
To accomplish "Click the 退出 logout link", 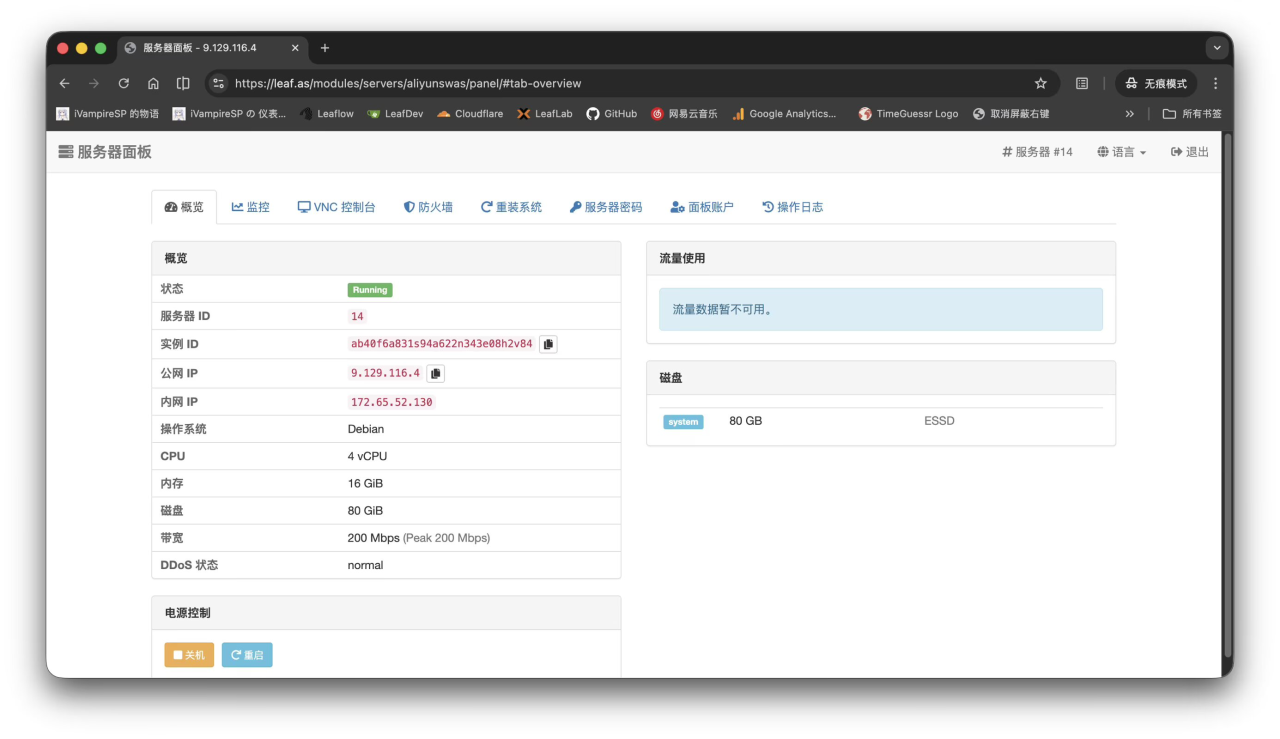I will point(1190,152).
